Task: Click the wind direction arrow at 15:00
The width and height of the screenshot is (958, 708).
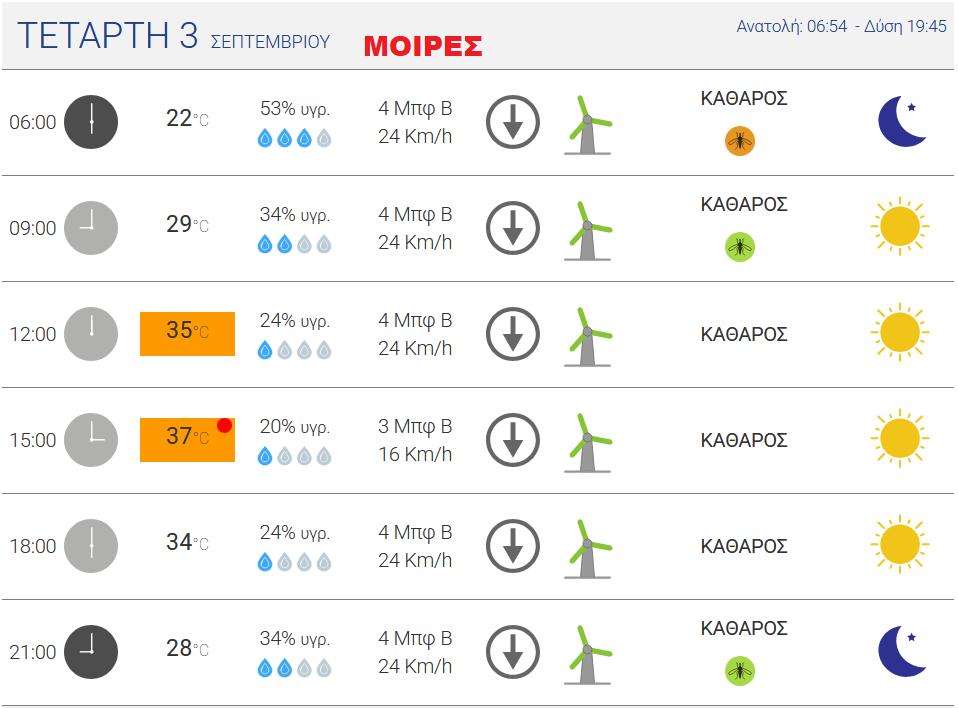Action: [x=513, y=440]
